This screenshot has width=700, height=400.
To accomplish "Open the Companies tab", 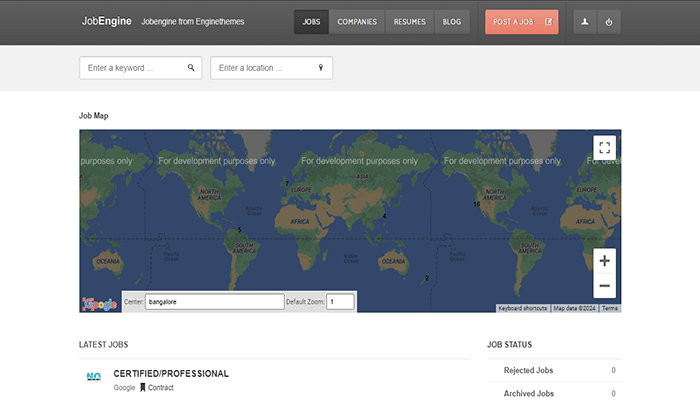I will [x=357, y=21].
